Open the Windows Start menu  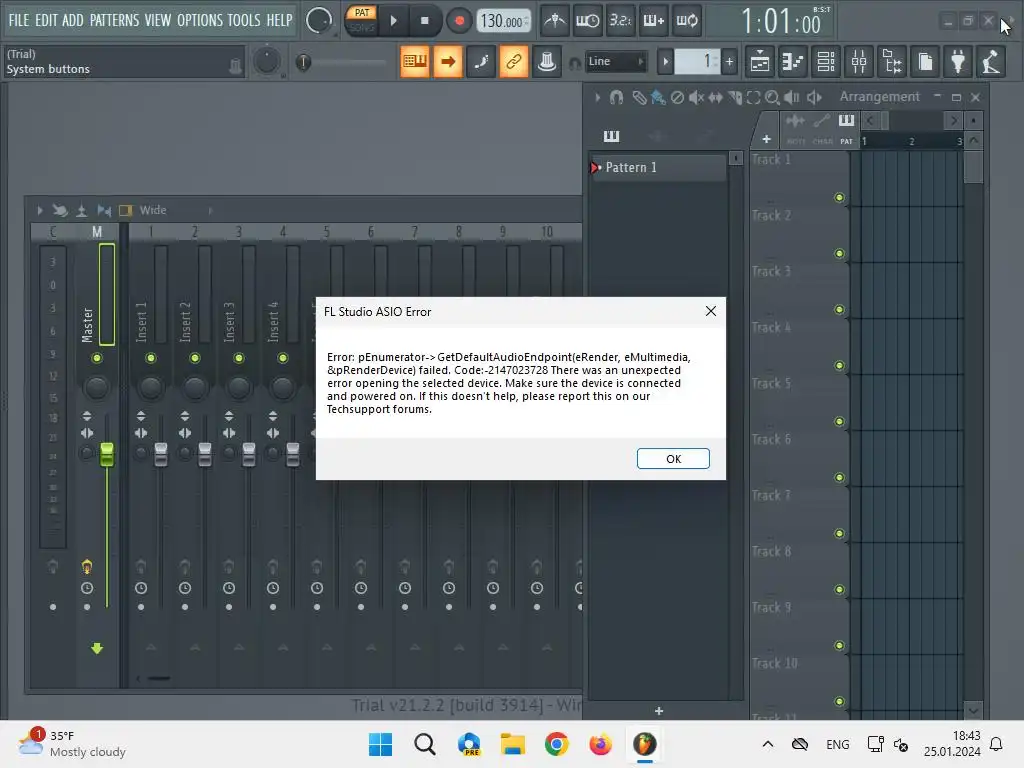tap(380, 744)
